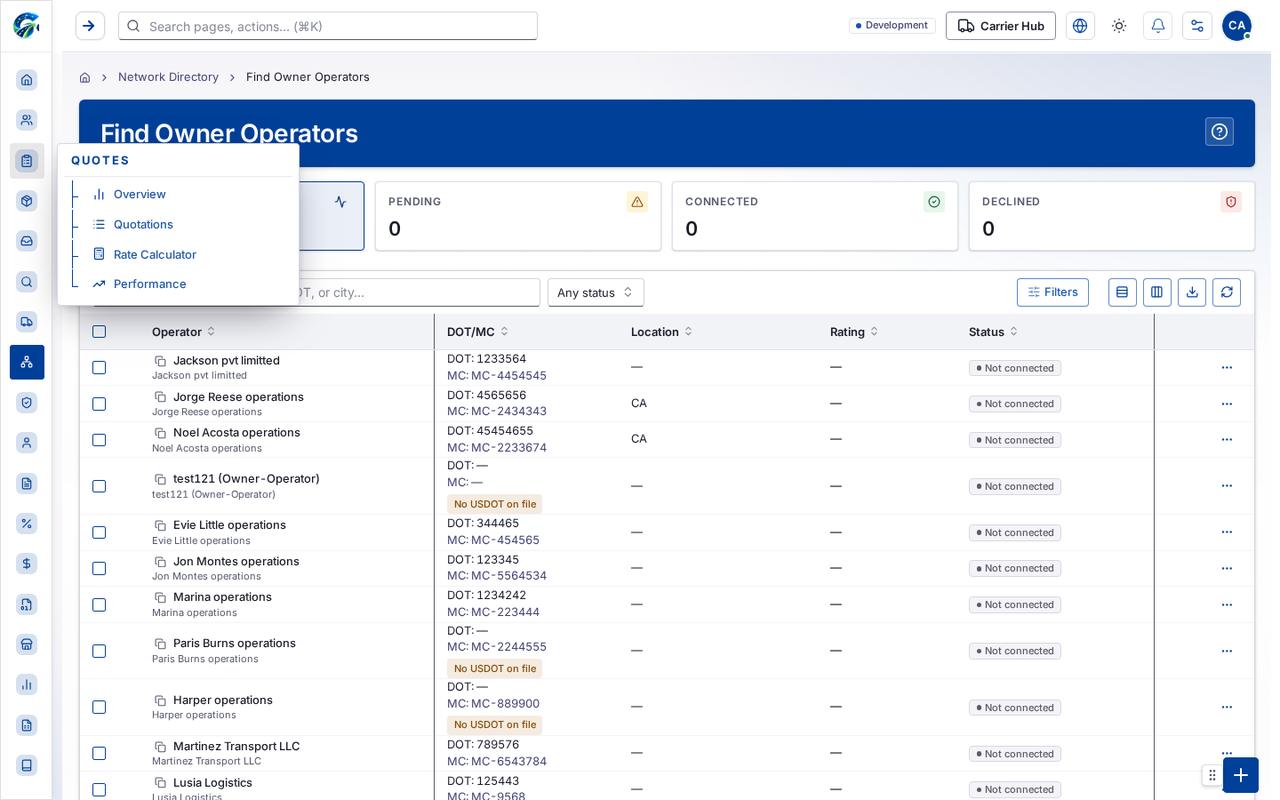Sort by Status column header
This screenshot has height=800, width=1280.
tap(993, 332)
